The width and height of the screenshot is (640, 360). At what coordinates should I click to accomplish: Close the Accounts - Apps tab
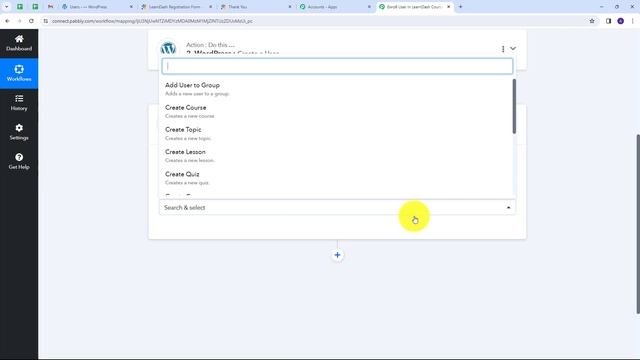pos(369,7)
